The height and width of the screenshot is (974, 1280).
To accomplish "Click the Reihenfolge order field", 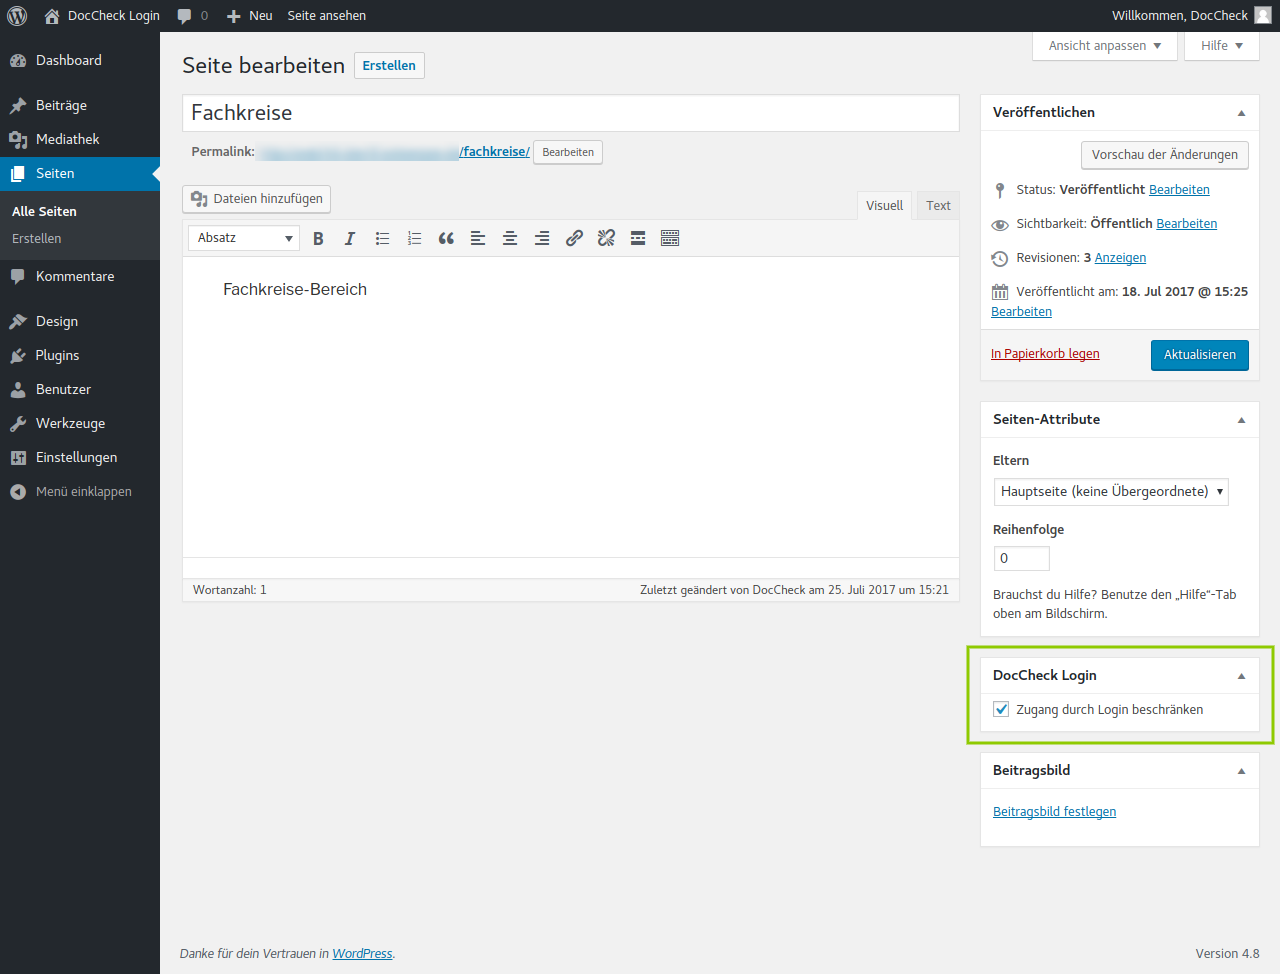I will pyautogui.click(x=1022, y=559).
